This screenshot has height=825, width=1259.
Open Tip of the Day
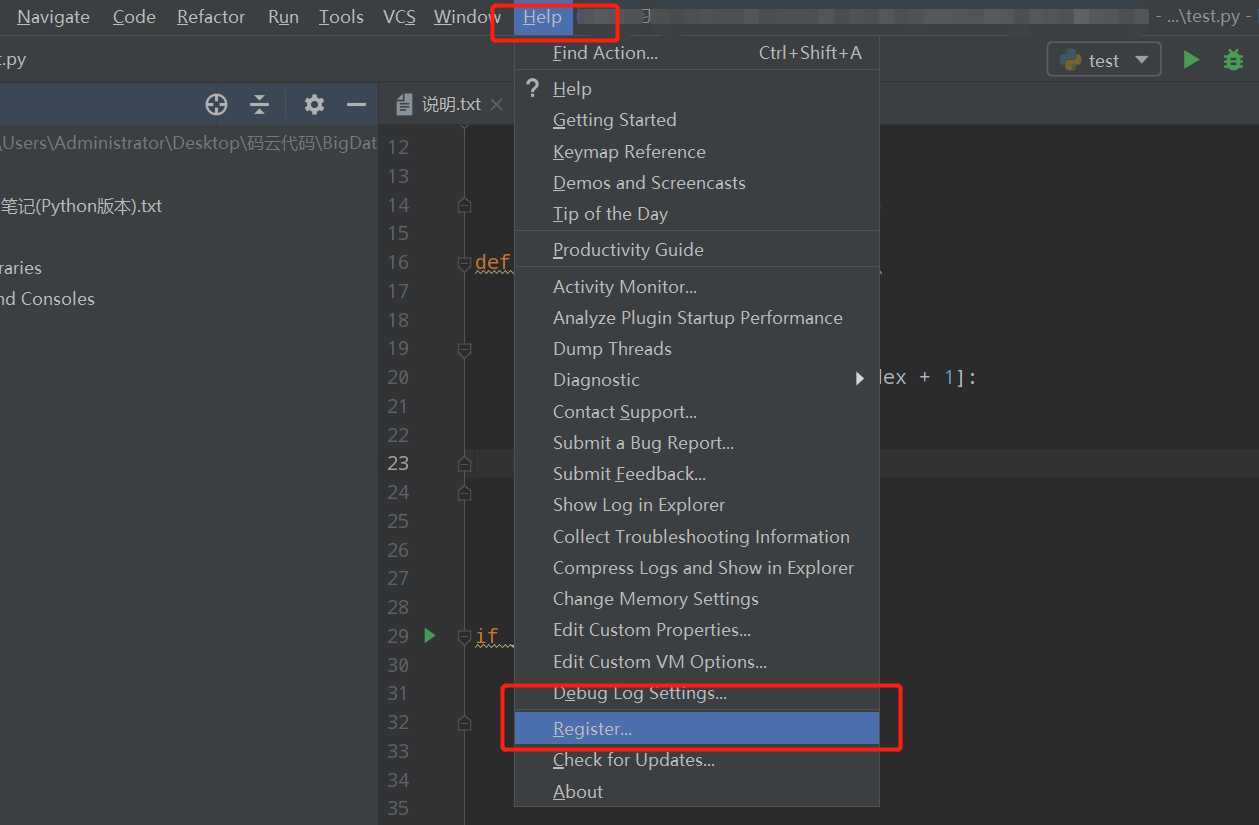tap(697, 214)
